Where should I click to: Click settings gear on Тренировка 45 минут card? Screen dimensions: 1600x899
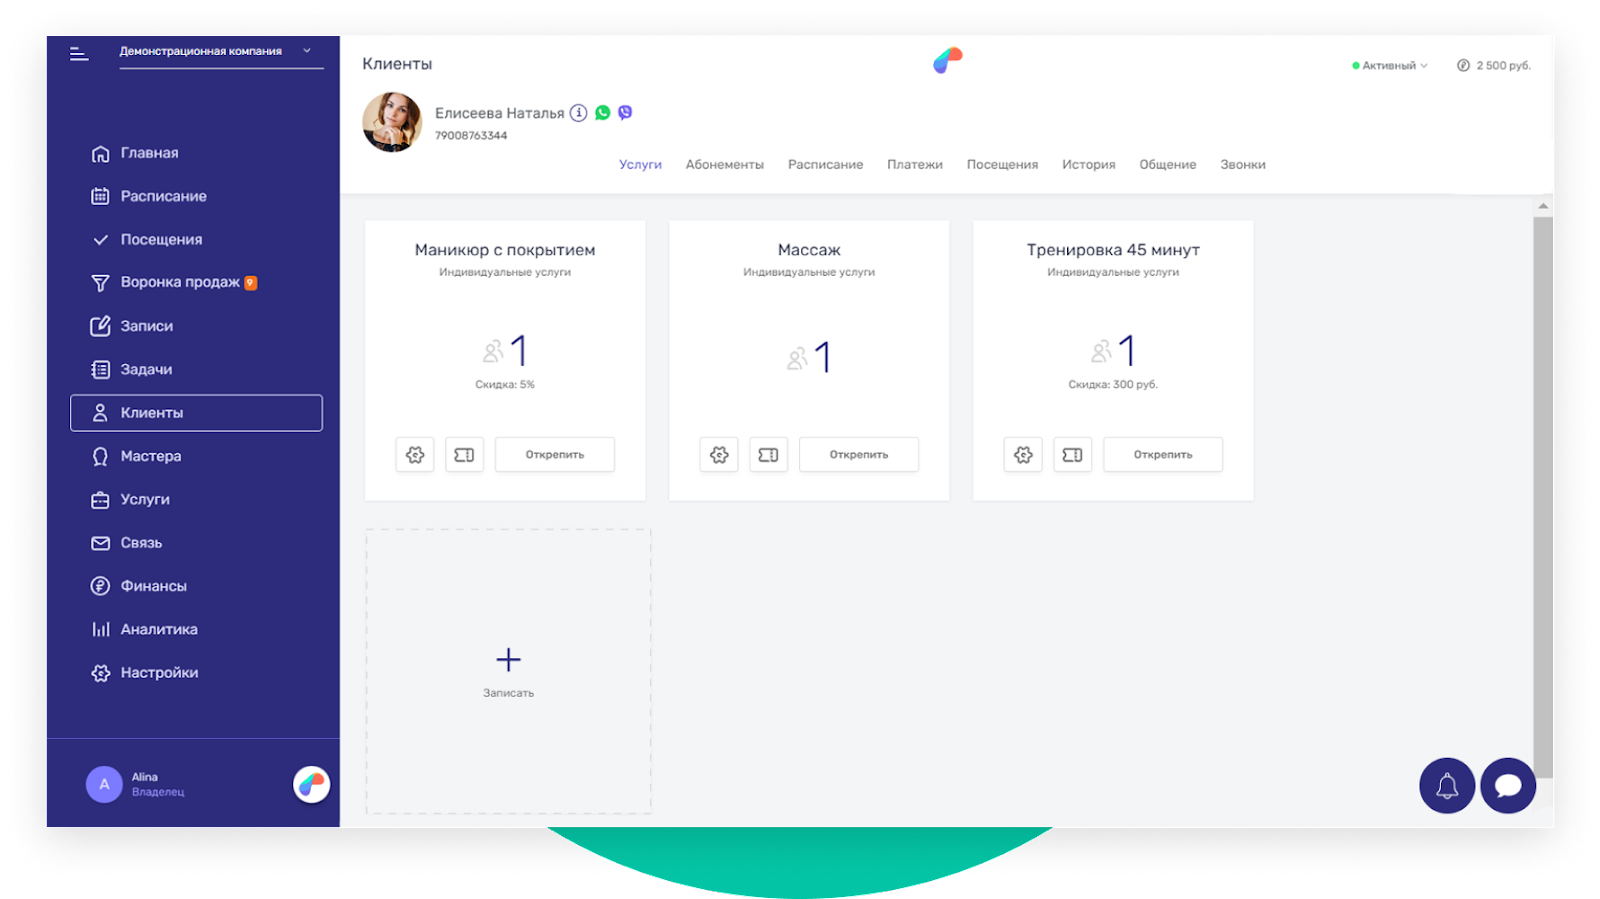(1023, 455)
